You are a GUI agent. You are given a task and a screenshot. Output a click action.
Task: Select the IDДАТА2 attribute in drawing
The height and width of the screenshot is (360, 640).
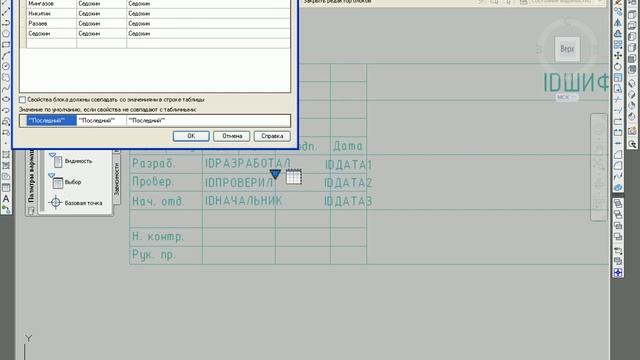pos(348,182)
